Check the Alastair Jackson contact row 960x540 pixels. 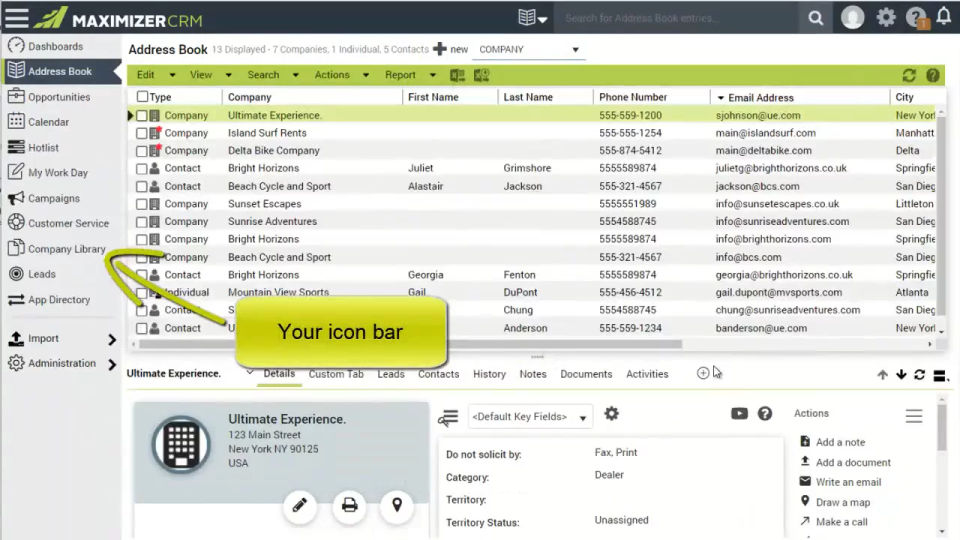coord(141,186)
